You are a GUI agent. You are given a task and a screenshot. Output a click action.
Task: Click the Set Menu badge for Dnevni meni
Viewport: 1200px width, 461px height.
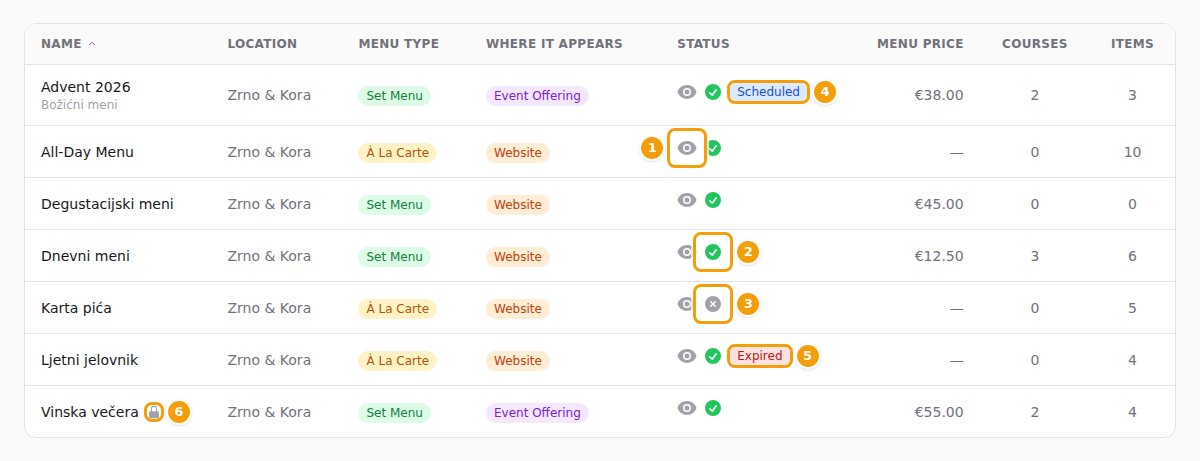tap(394, 257)
